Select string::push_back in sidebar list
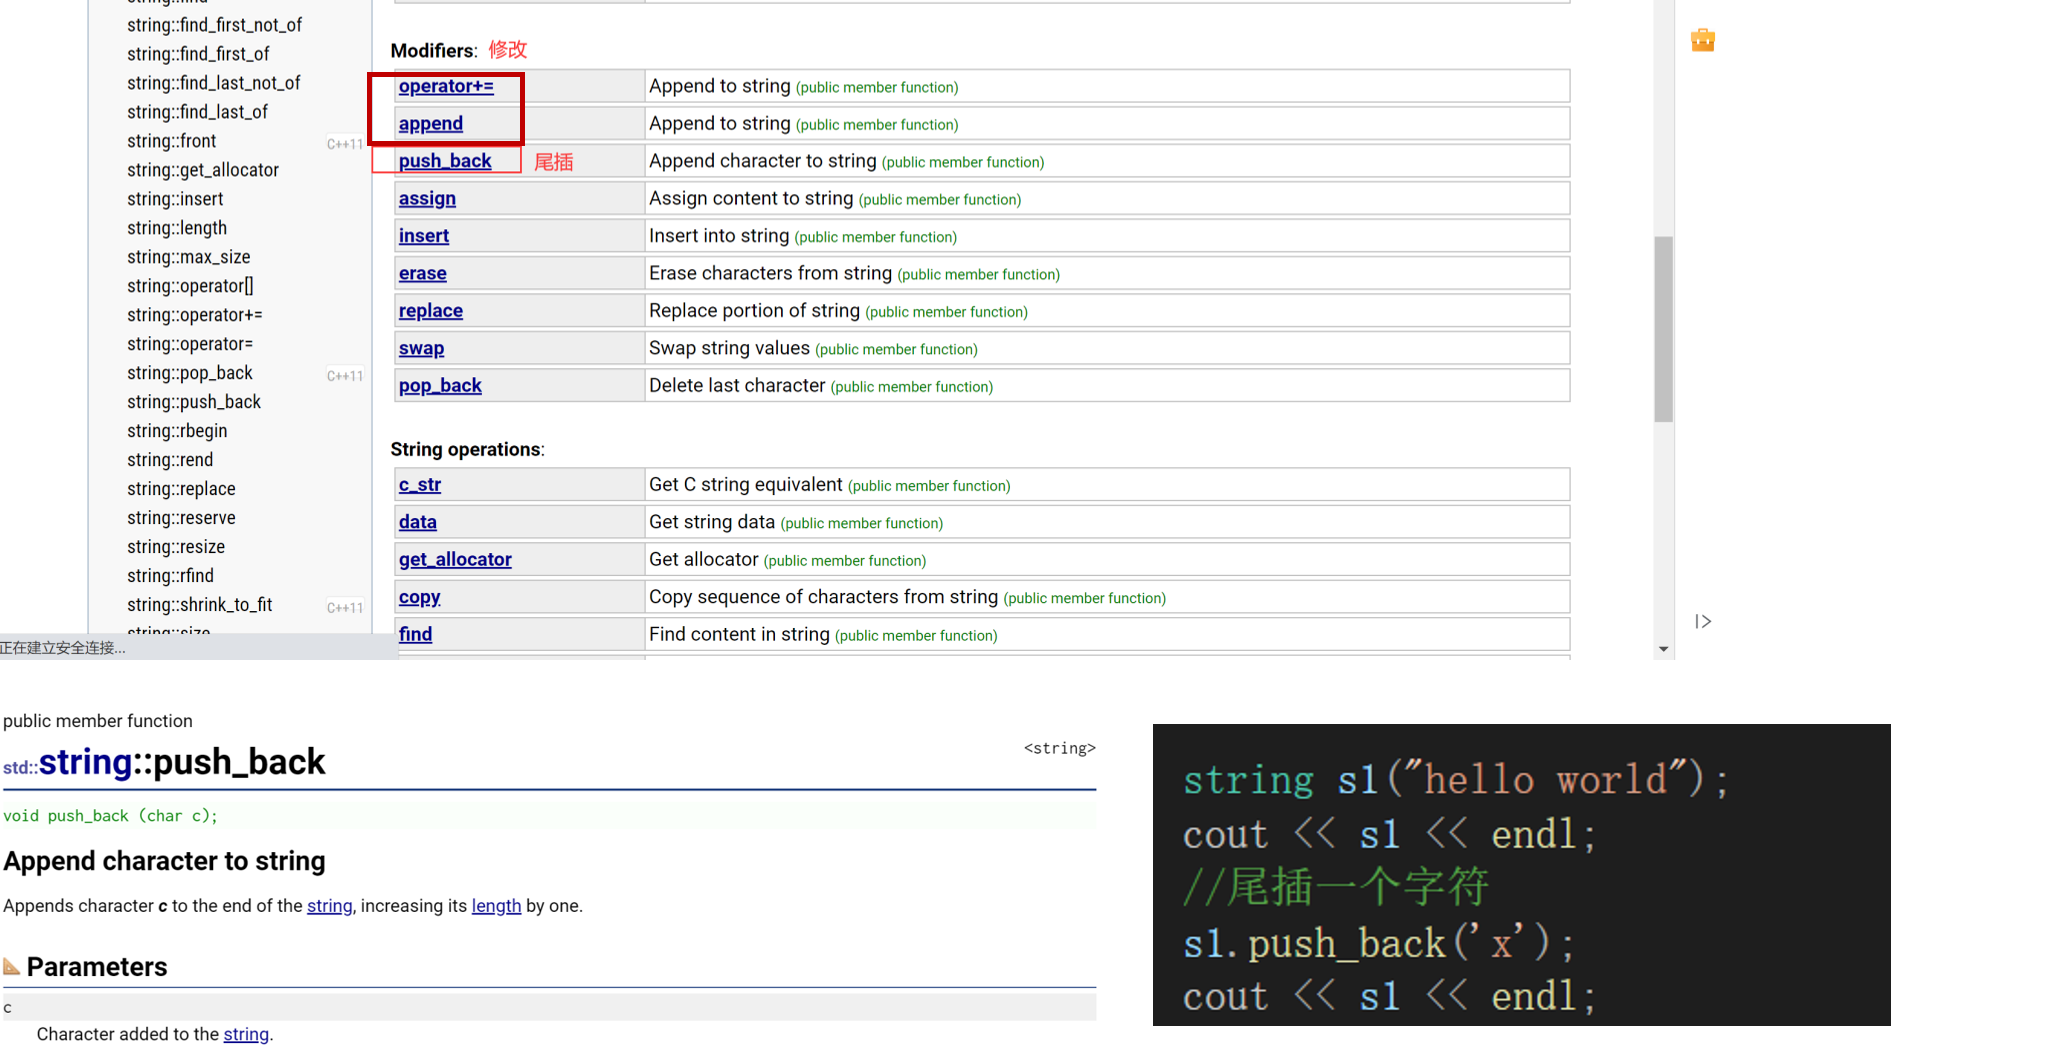This screenshot has width=2070, height=1055. tap(194, 402)
